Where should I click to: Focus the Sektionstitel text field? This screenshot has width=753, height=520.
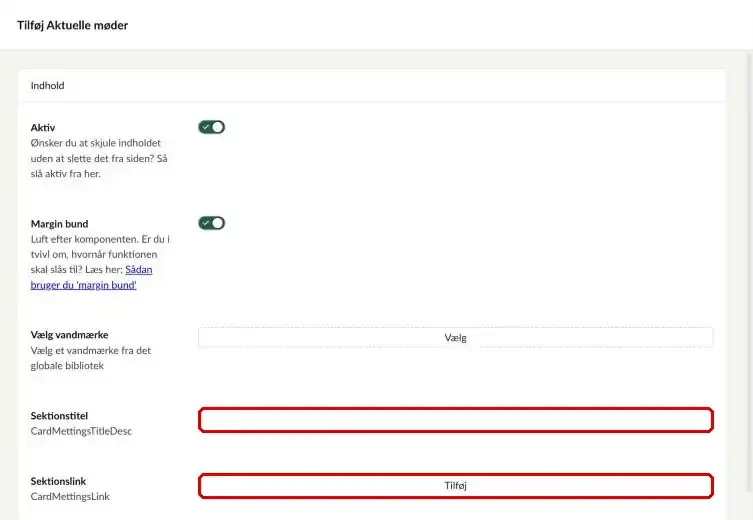455,420
